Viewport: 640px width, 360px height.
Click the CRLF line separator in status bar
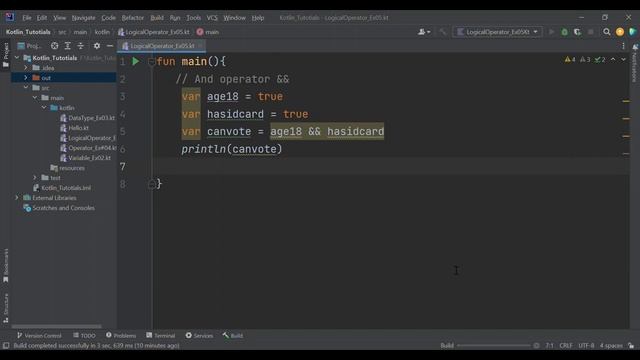click(566, 346)
